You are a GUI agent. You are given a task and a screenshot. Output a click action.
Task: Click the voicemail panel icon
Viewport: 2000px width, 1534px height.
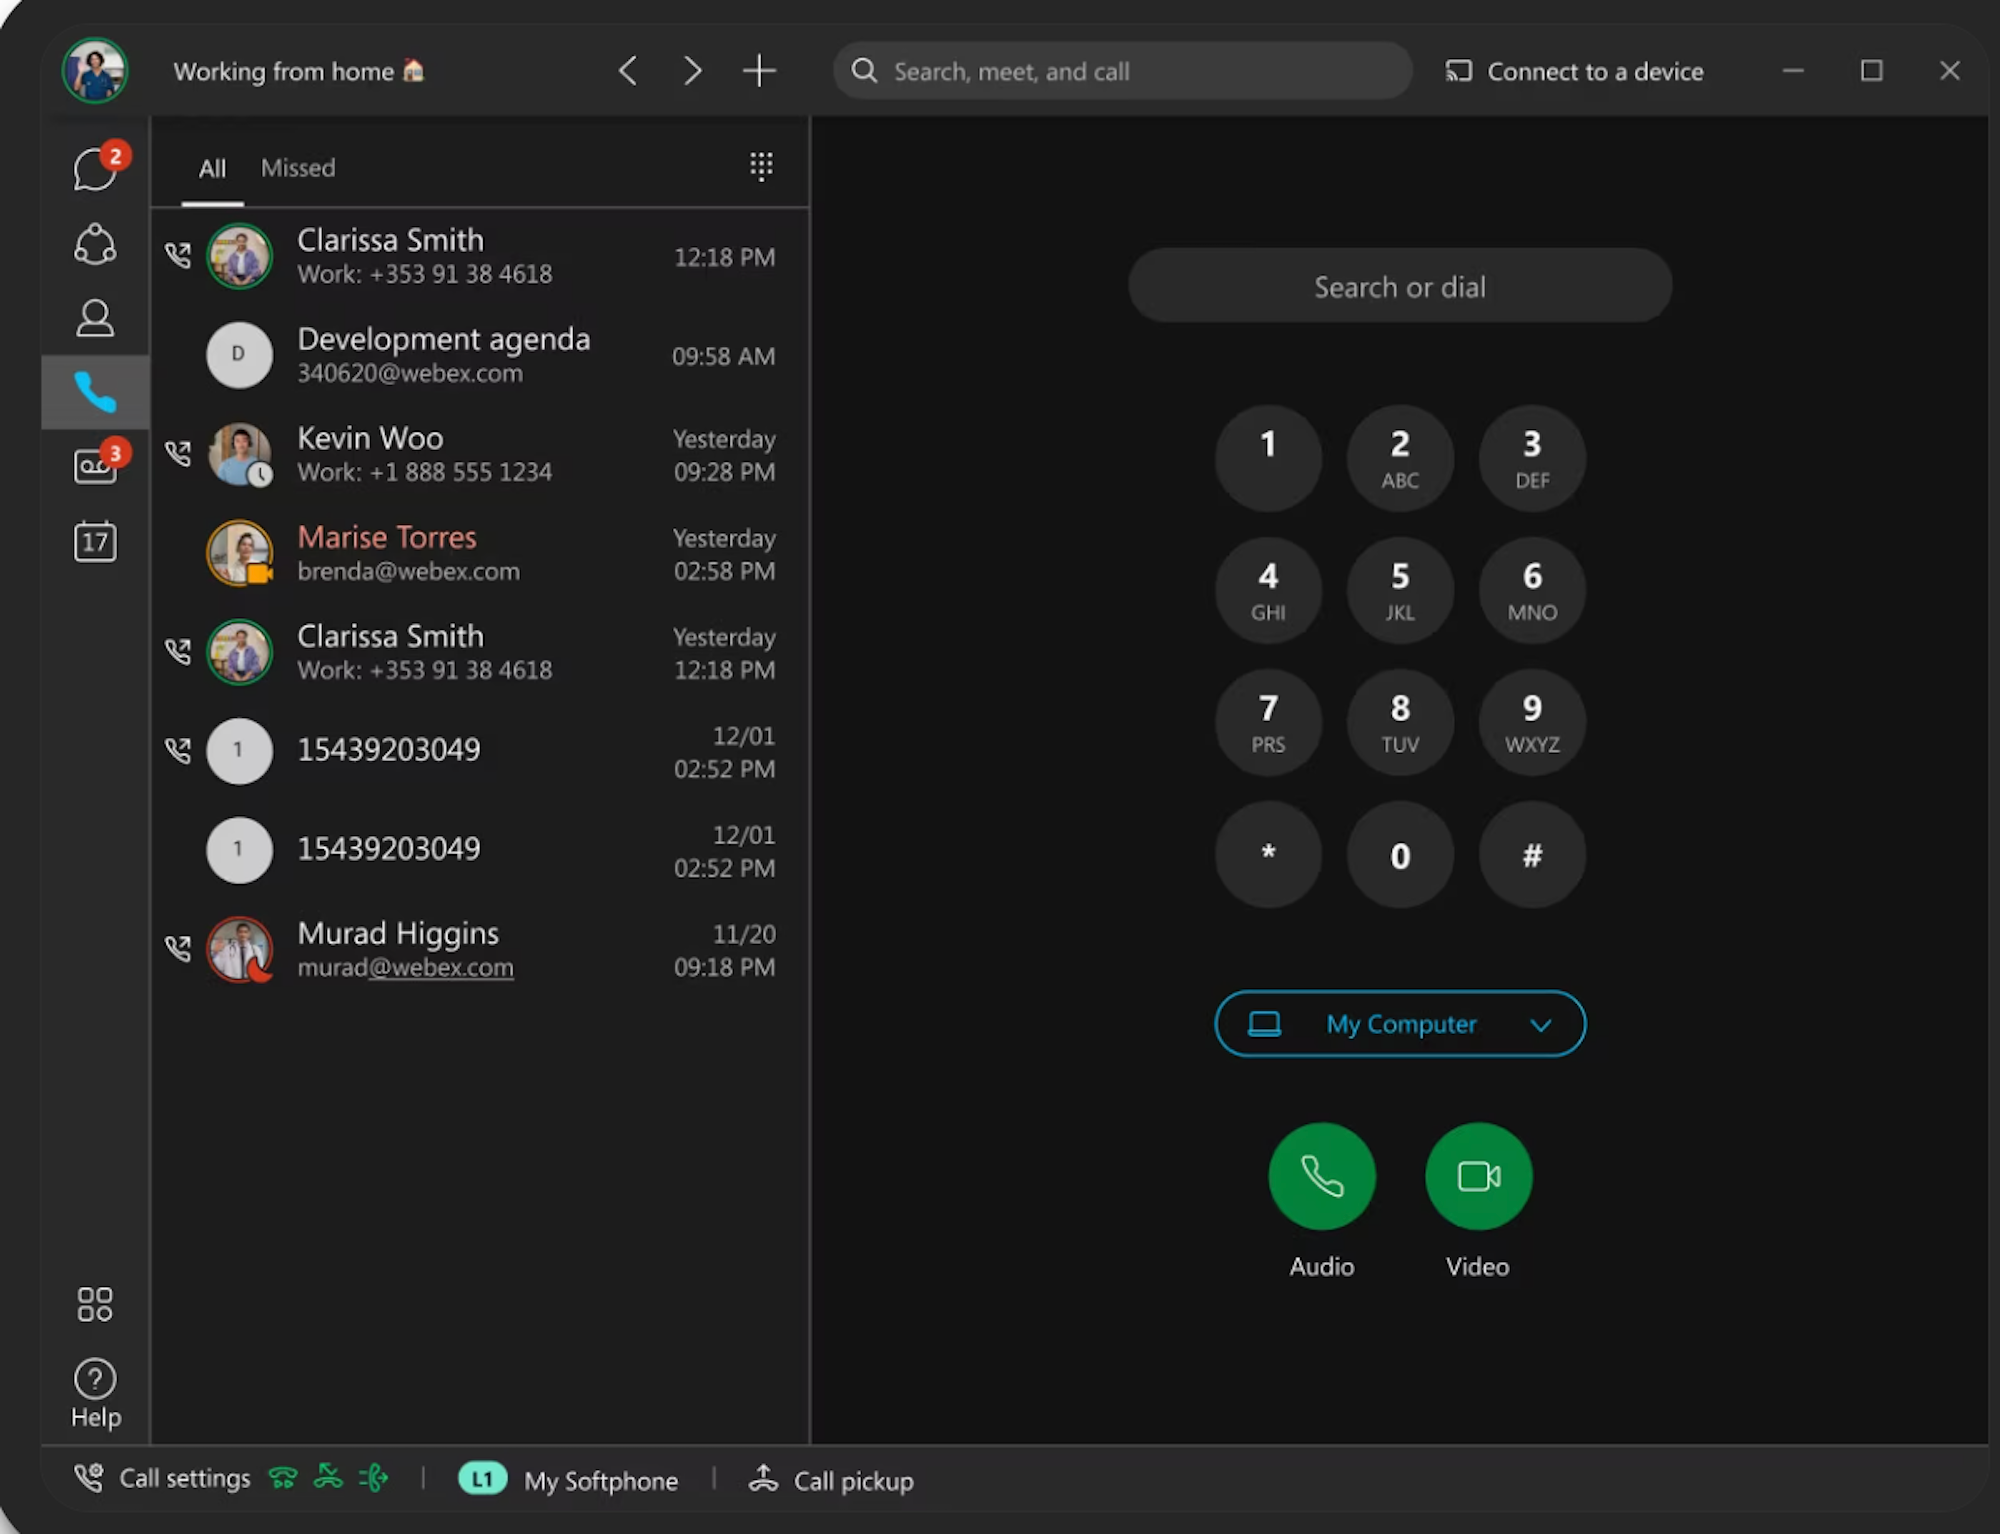(95, 466)
